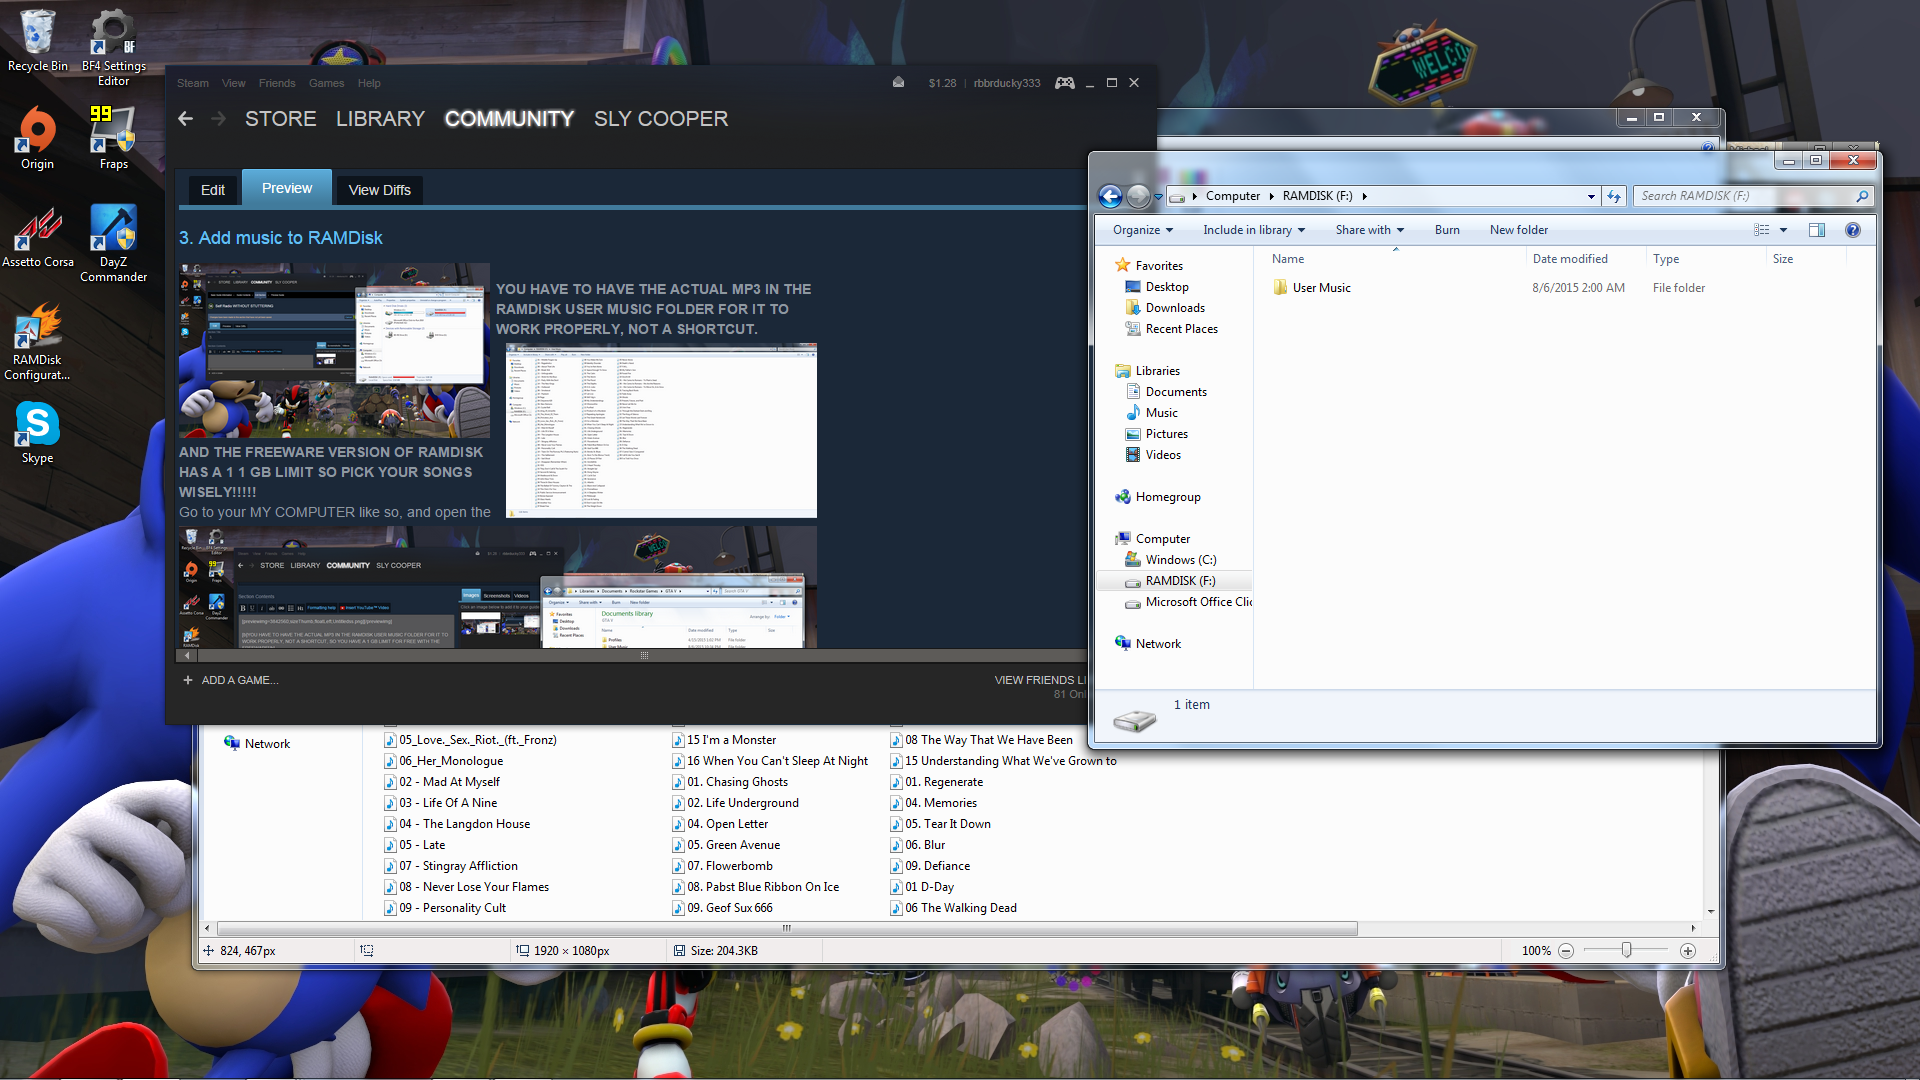1920x1080 pixels.
Task: Expand the Share with dropdown
Action: pyautogui.click(x=1369, y=230)
